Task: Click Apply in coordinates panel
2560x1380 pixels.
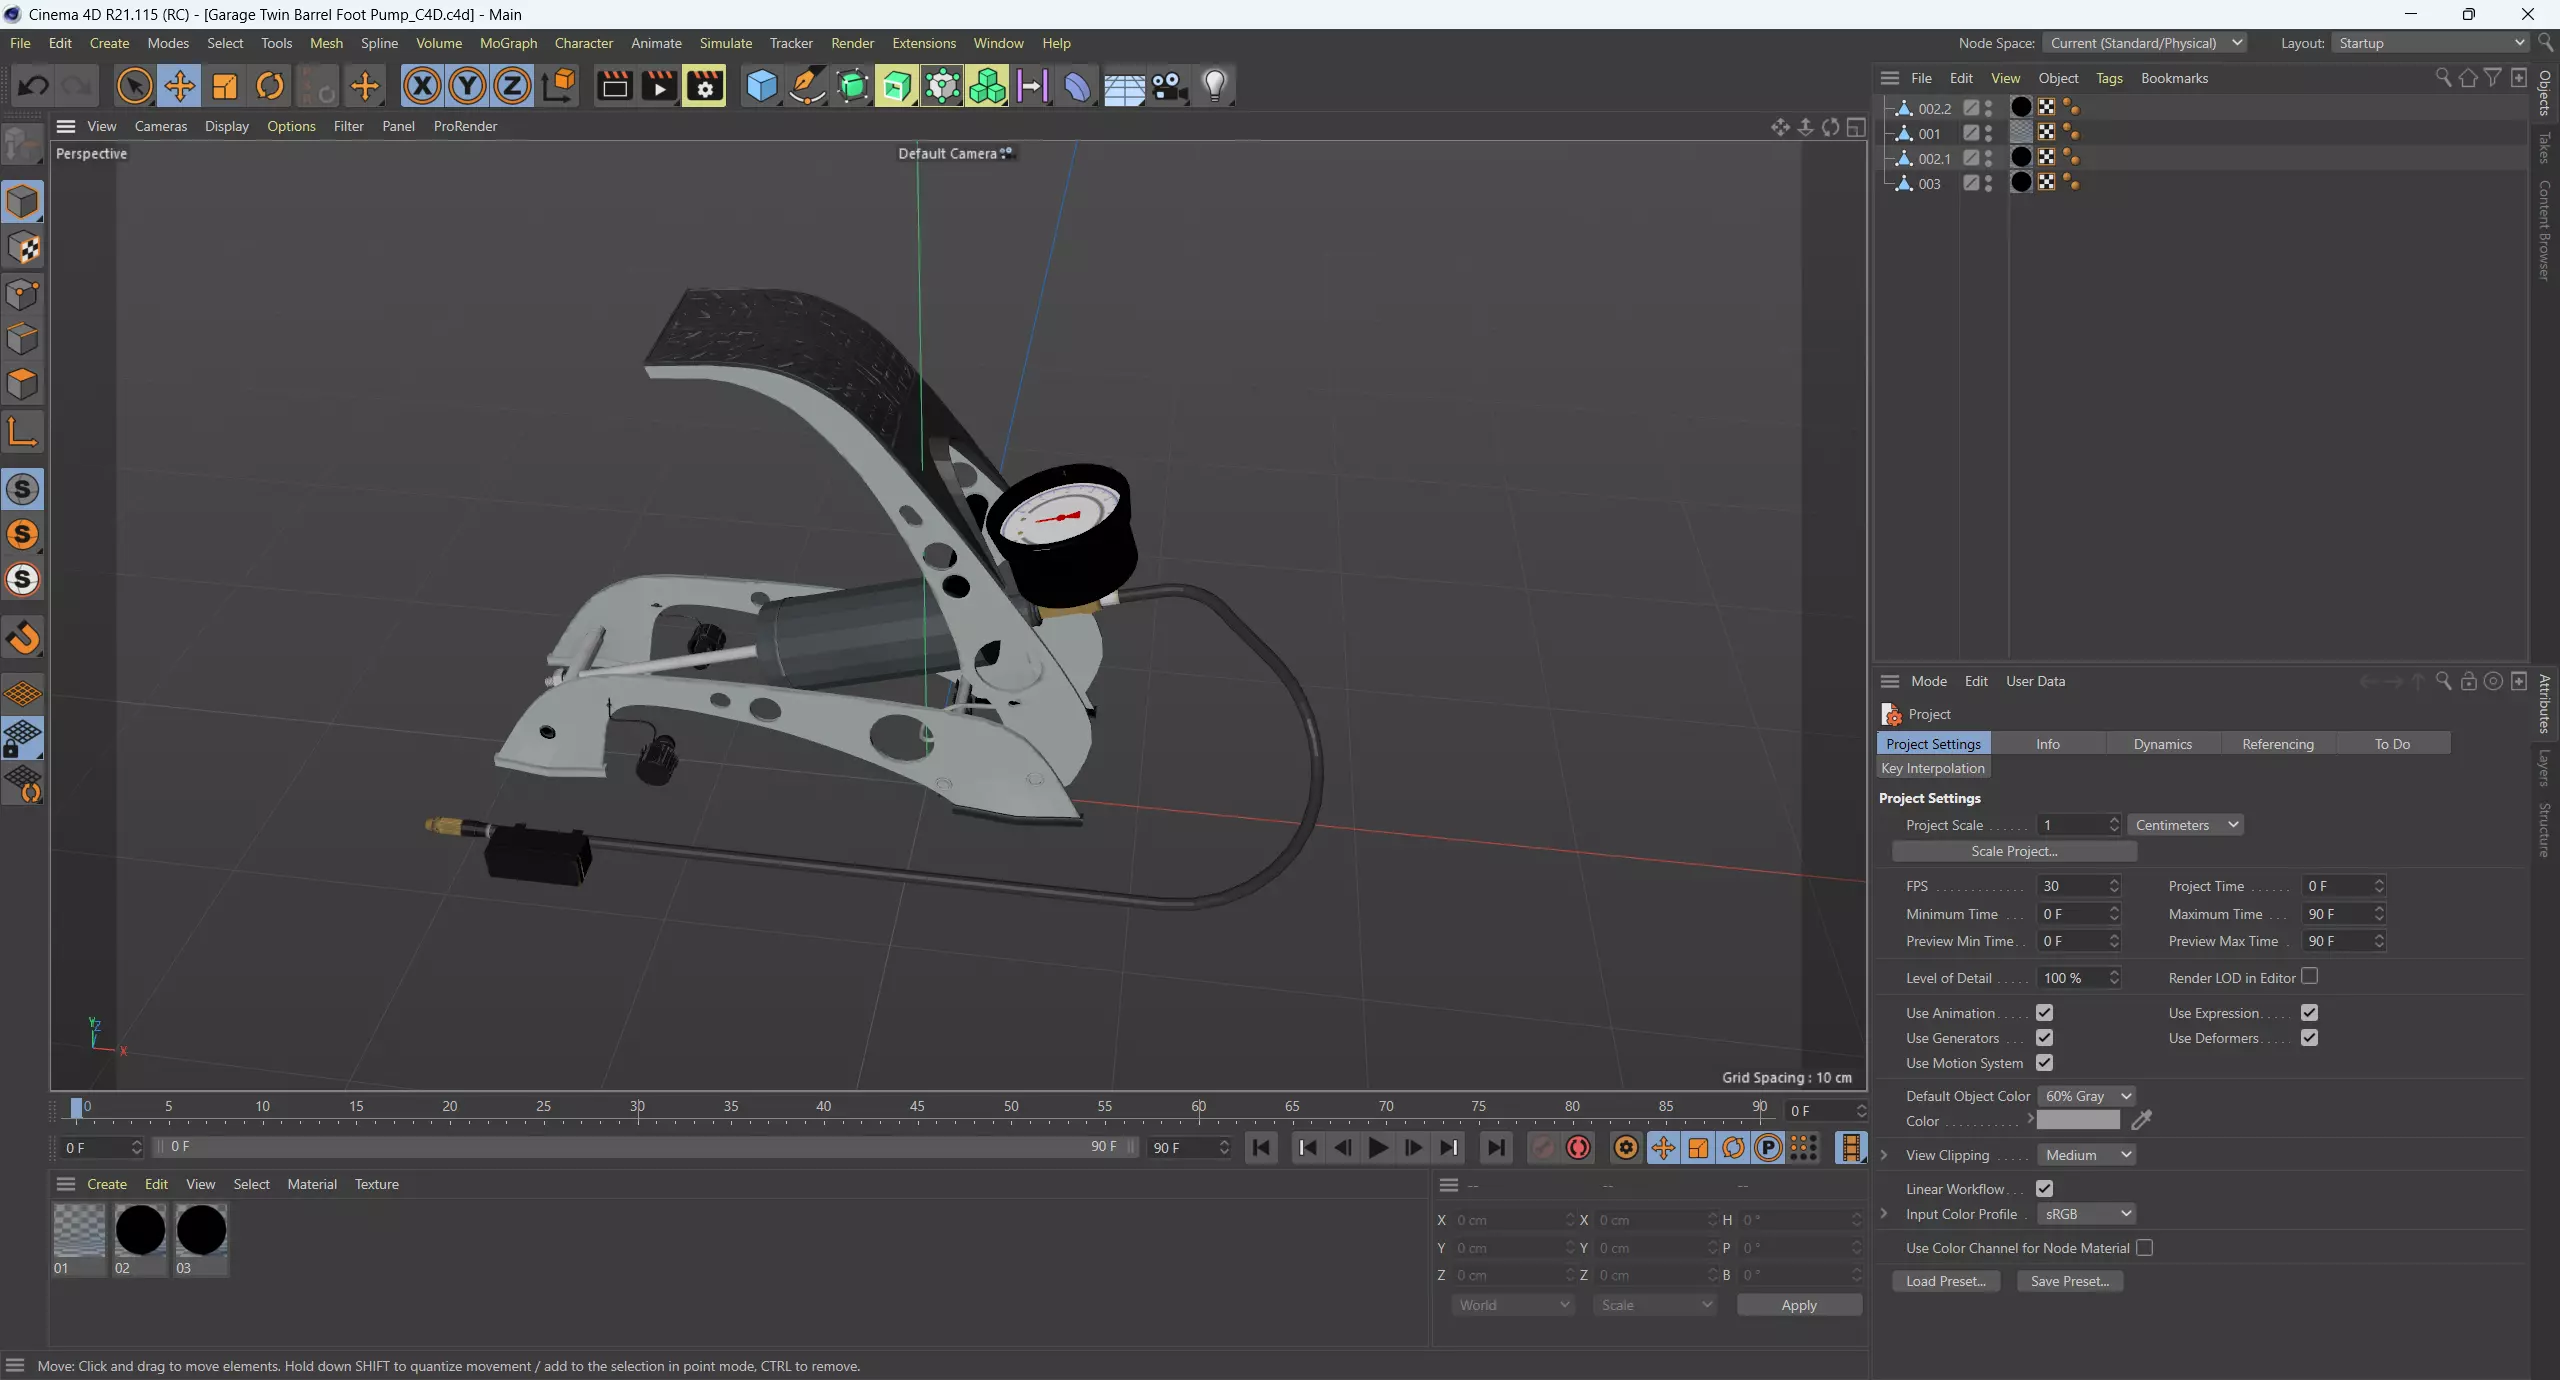Action: tap(1799, 1305)
